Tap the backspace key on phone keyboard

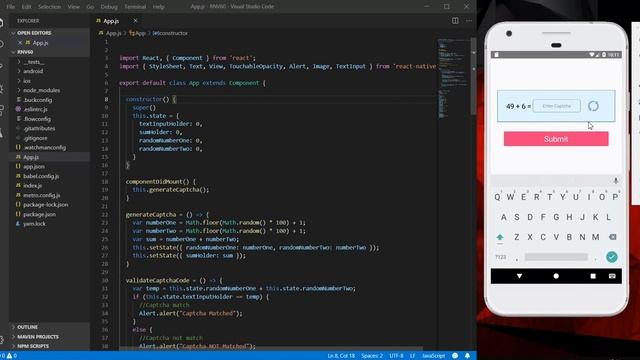612,237
